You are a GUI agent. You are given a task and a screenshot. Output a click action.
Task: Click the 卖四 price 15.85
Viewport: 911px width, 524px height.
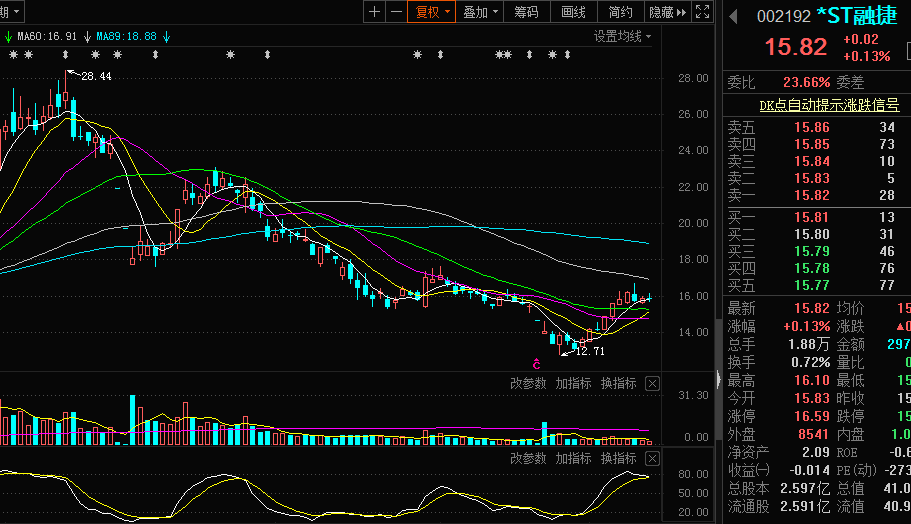point(812,144)
